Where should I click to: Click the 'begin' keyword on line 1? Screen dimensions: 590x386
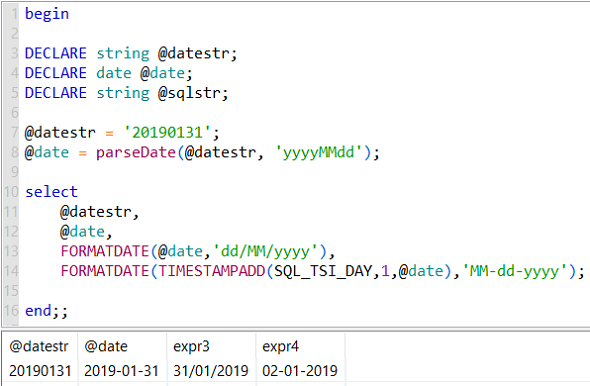pyautogui.click(x=47, y=14)
